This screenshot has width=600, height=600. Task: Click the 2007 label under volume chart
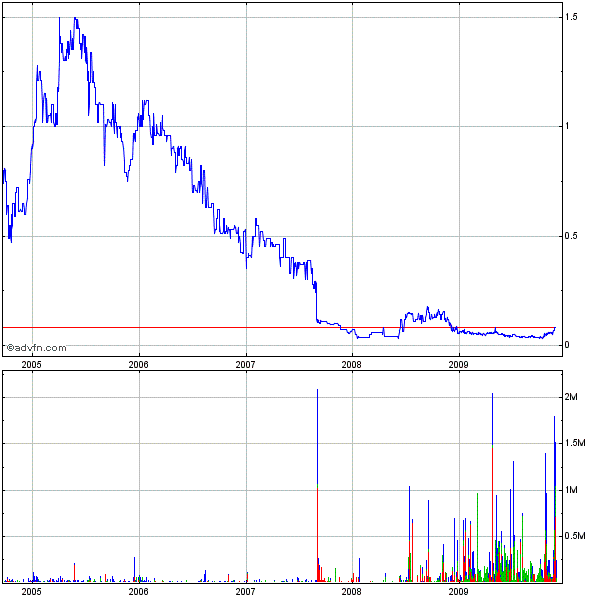click(245, 592)
